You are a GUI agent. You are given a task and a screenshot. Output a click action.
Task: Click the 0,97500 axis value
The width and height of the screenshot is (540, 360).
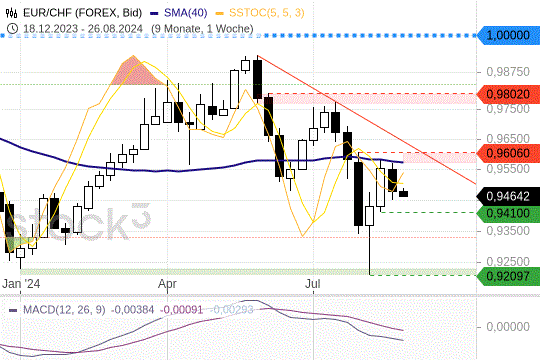point(508,109)
